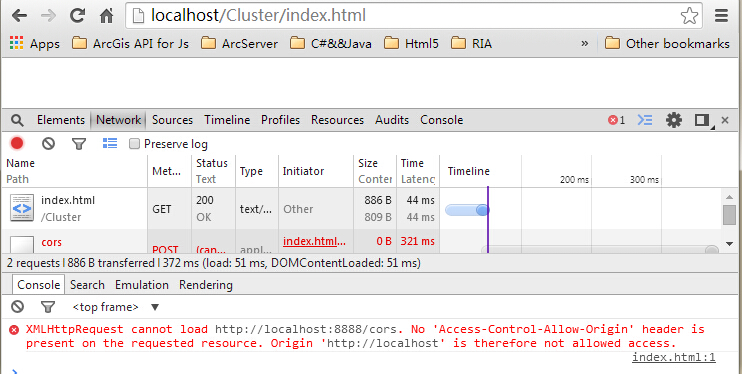
Task: Click the network list scrollbar thumb
Action: [729, 215]
